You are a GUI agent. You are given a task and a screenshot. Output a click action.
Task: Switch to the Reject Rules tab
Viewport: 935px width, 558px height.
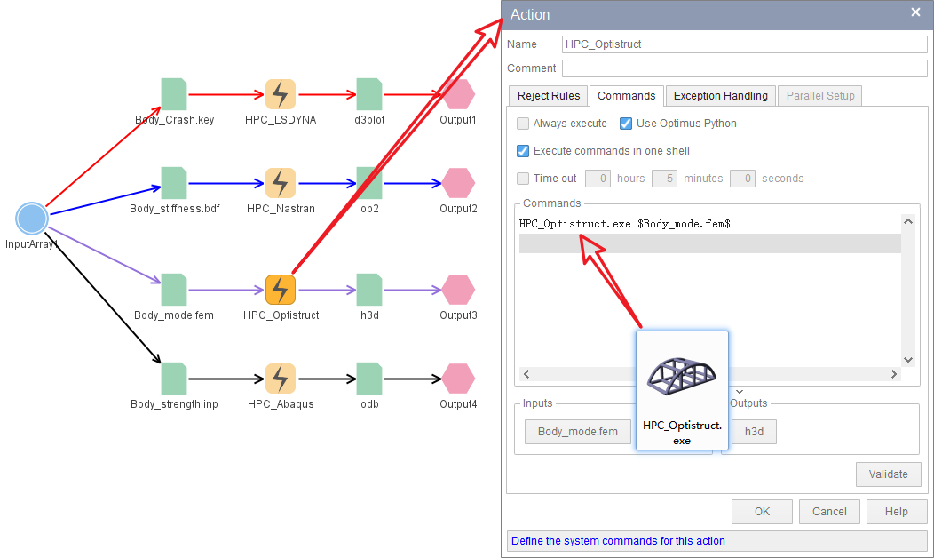point(549,96)
